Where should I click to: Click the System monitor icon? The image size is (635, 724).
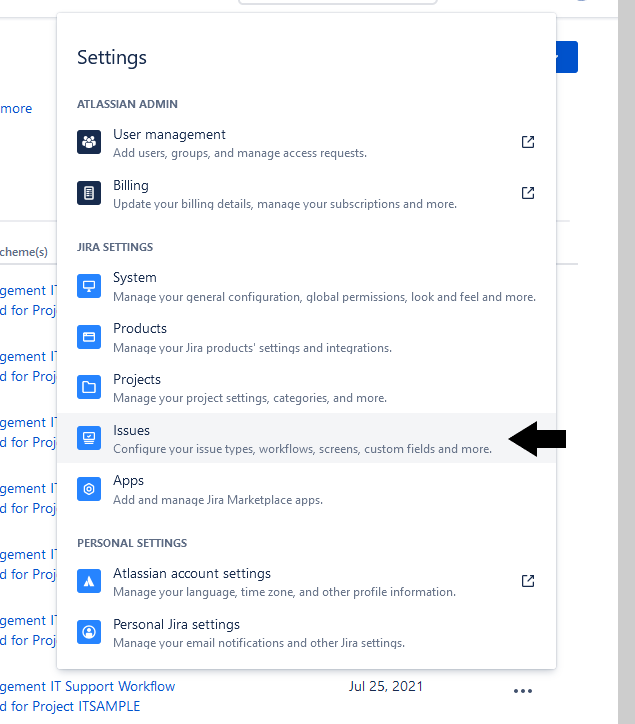[x=89, y=286]
